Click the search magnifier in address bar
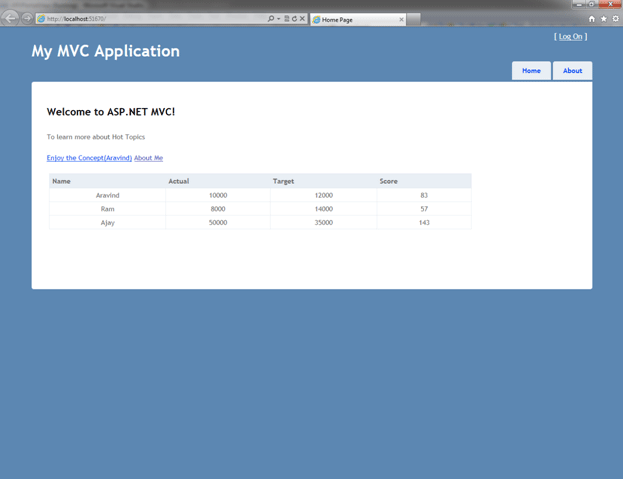 click(271, 19)
